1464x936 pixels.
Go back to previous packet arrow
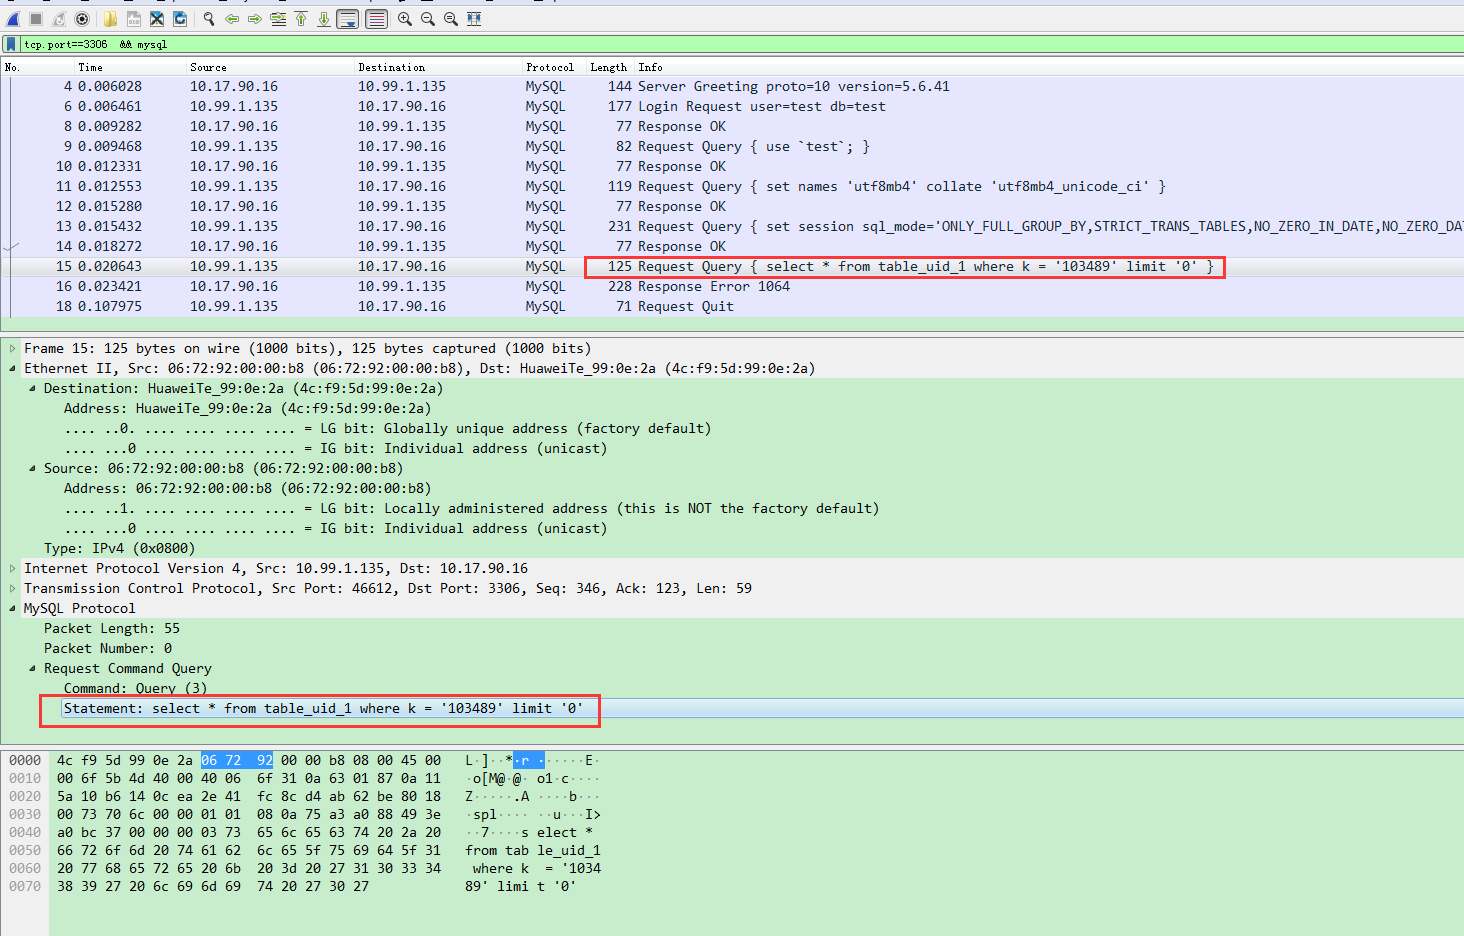point(232,19)
